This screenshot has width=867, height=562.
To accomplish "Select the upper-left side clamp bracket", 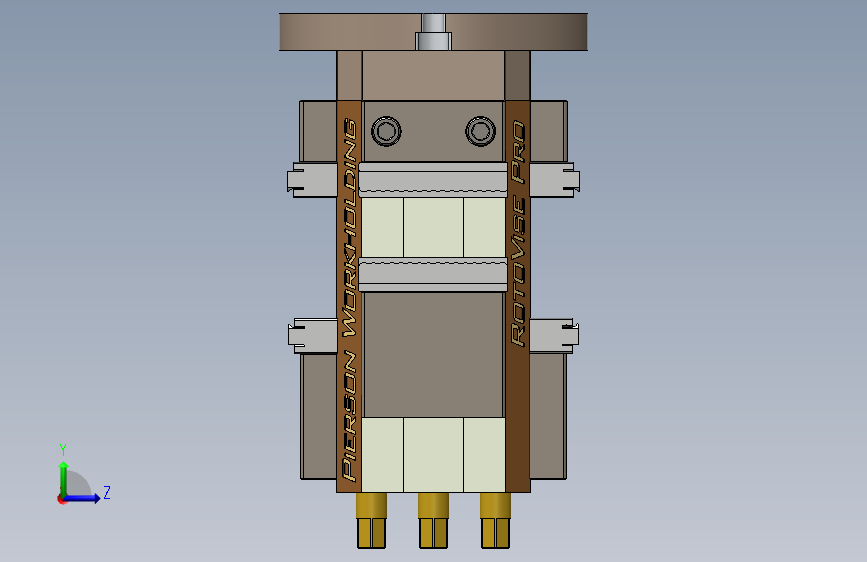I will (312, 180).
